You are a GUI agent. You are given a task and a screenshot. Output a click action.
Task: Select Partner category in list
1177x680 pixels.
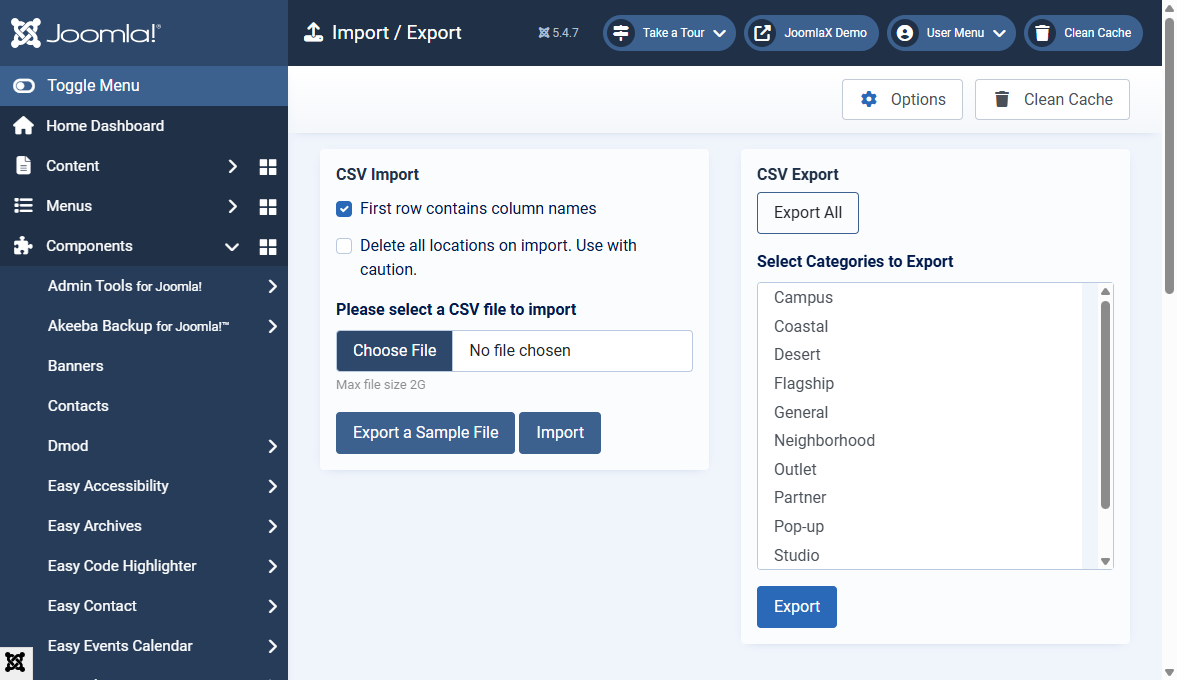pos(920,498)
